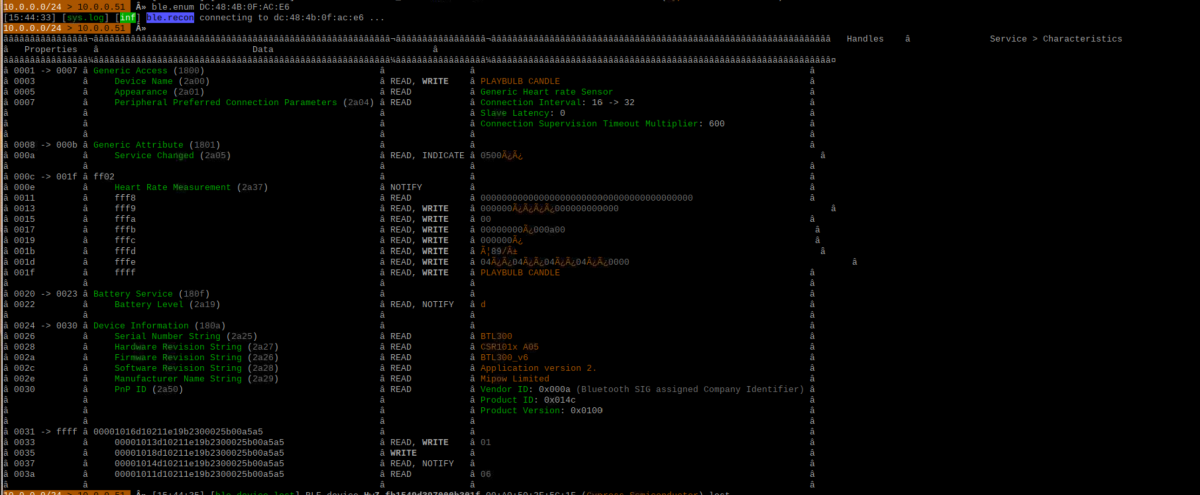Click the ble.enum DC:48:4B:0F:AC:E6 command text
The image size is (1200, 495).
[x=223, y=6]
